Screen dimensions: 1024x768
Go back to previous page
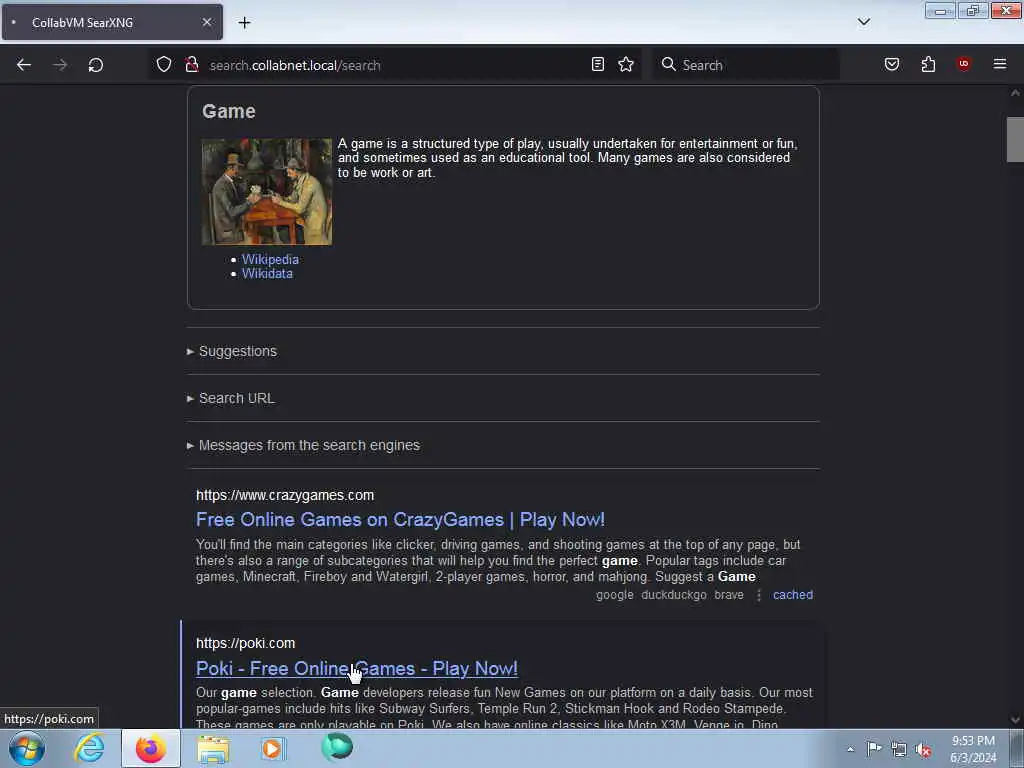[24, 65]
